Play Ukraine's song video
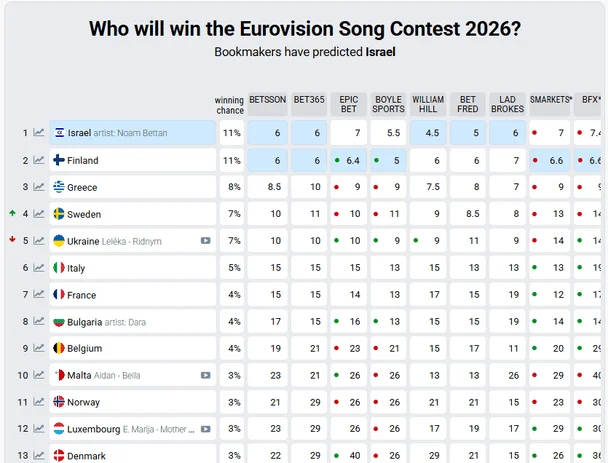608x463 pixels. pyautogui.click(x=205, y=241)
